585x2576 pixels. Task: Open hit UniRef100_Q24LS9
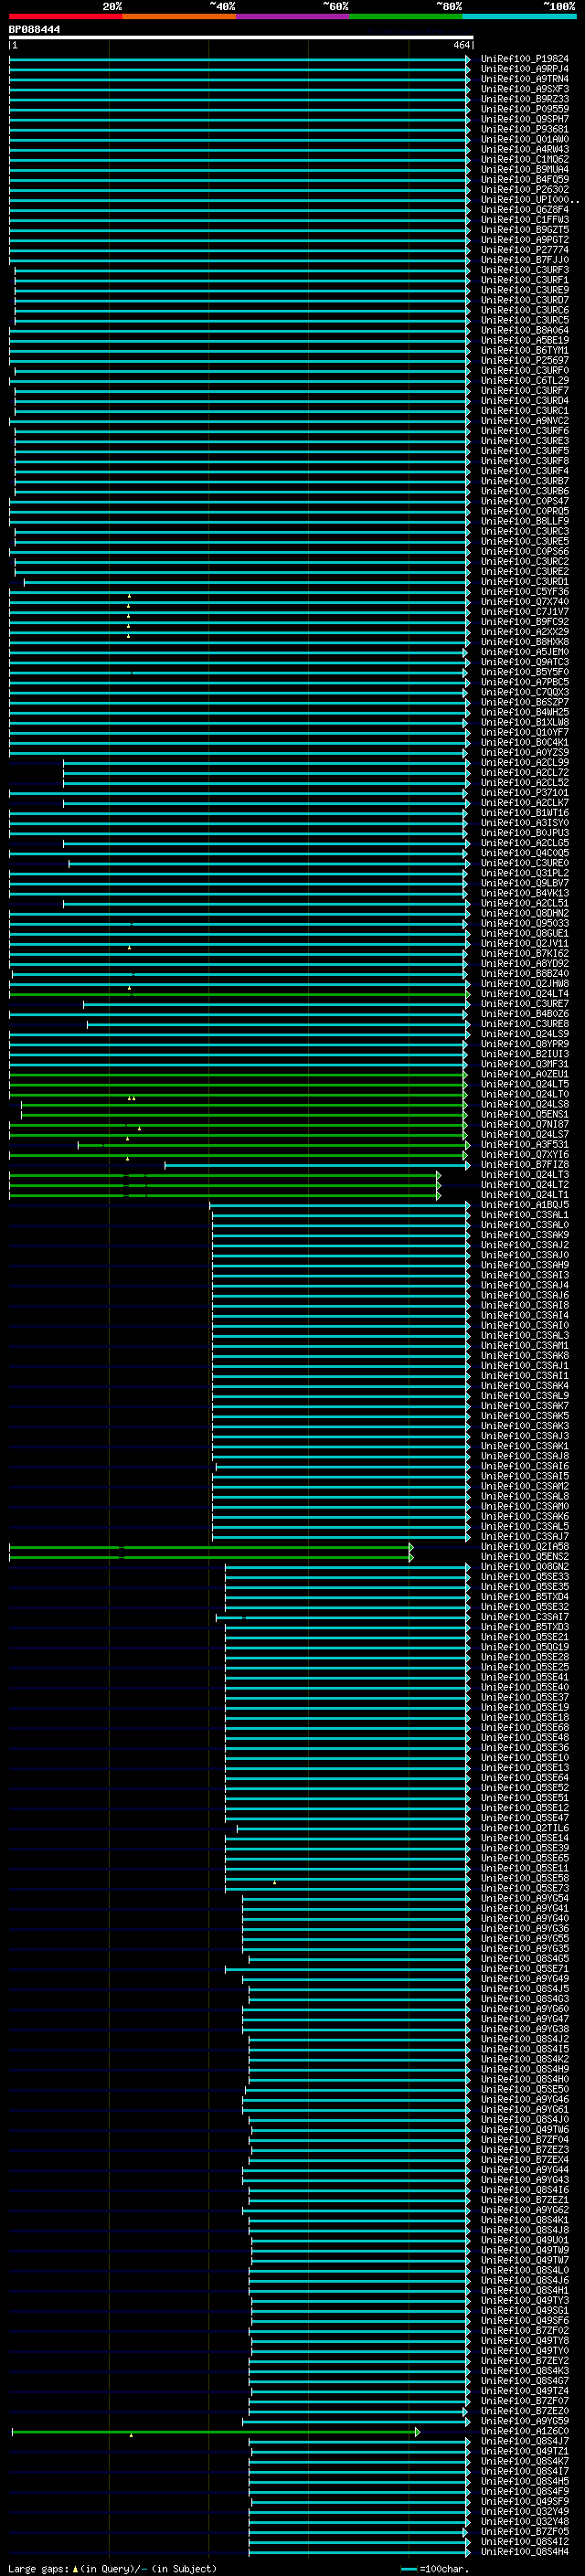tap(524, 1034)
